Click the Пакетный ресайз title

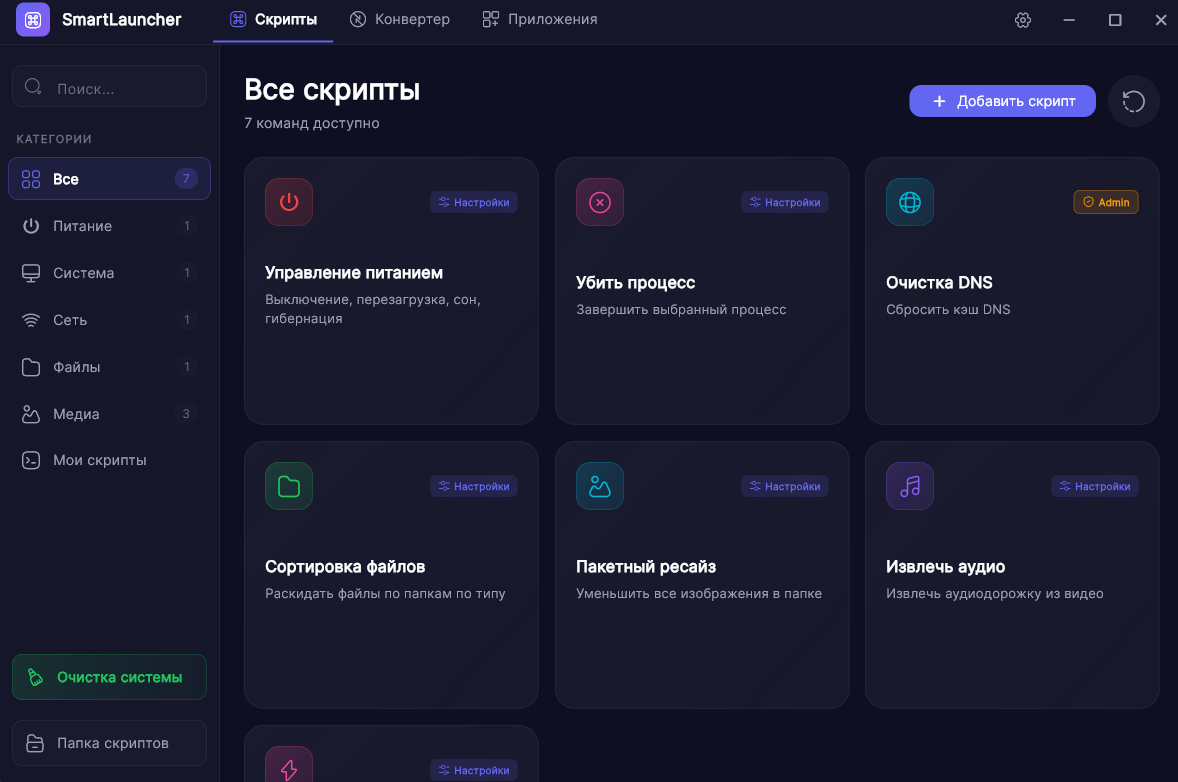click(x=646, y=567)
